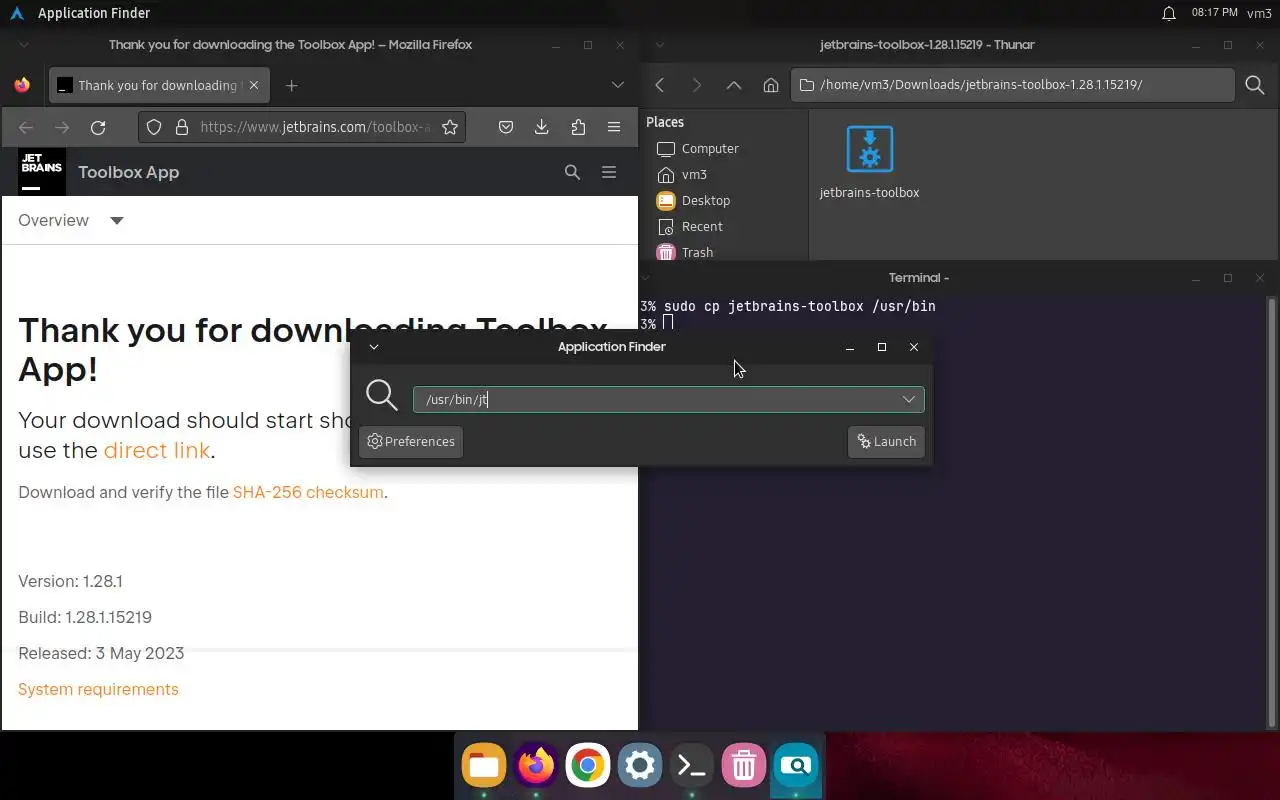
Task: Click the Terminal vertical scrollbar
Action: (x=1273, y=511)
